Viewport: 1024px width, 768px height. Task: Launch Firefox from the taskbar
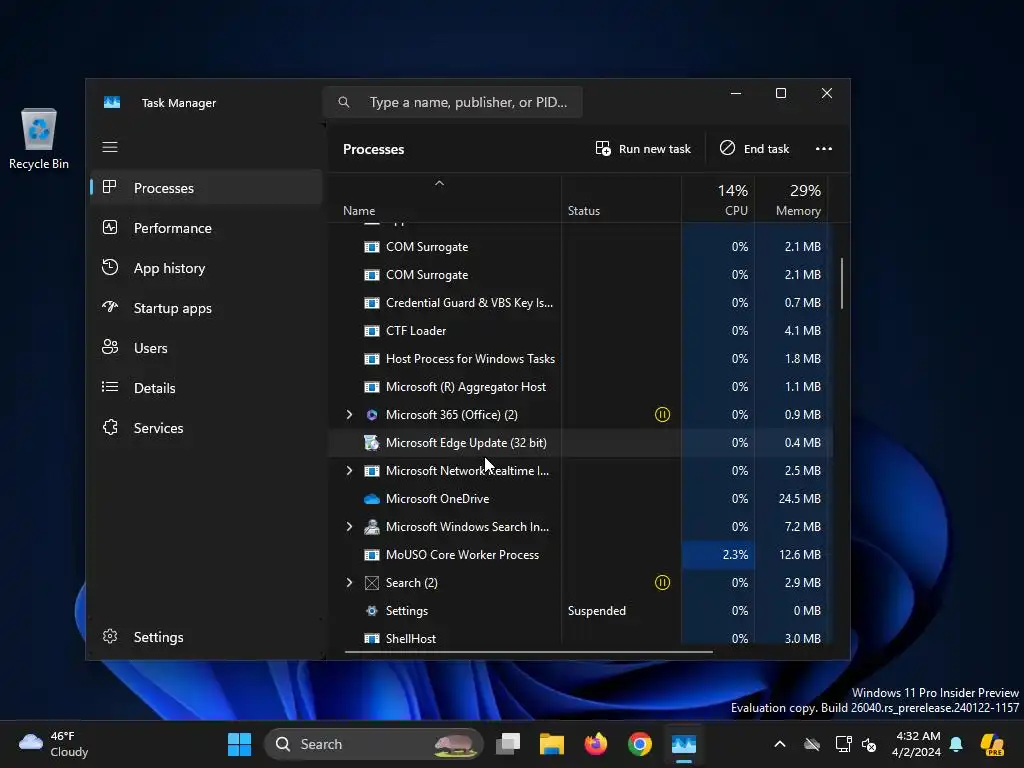pos(596,744)
